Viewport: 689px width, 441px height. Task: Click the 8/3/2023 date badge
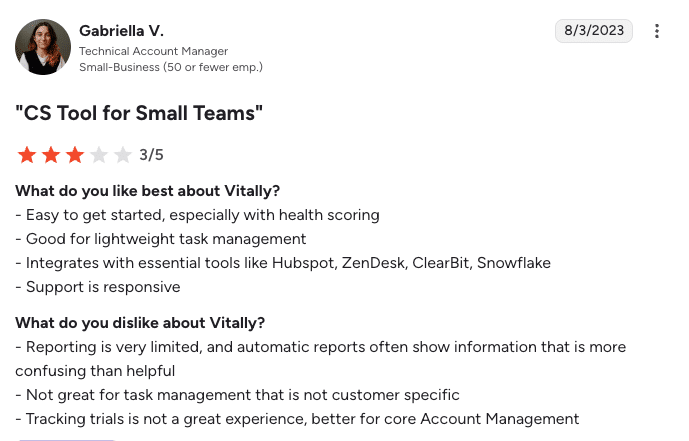tap(594, 30)
